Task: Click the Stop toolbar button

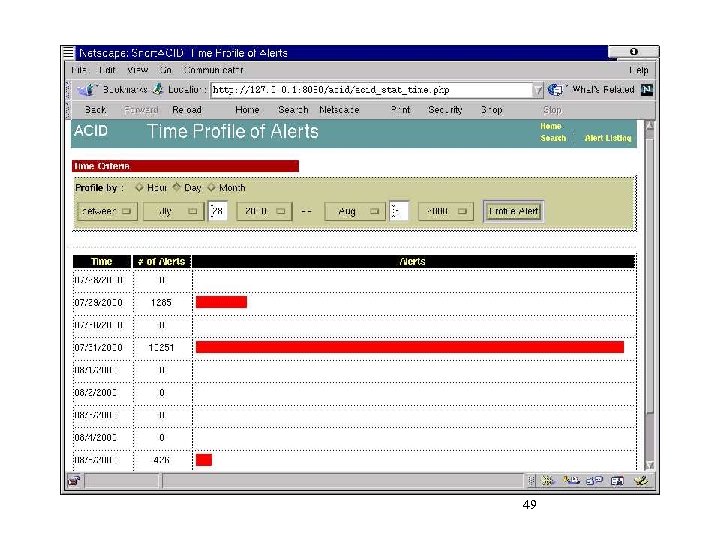Action: pos(552,110)
